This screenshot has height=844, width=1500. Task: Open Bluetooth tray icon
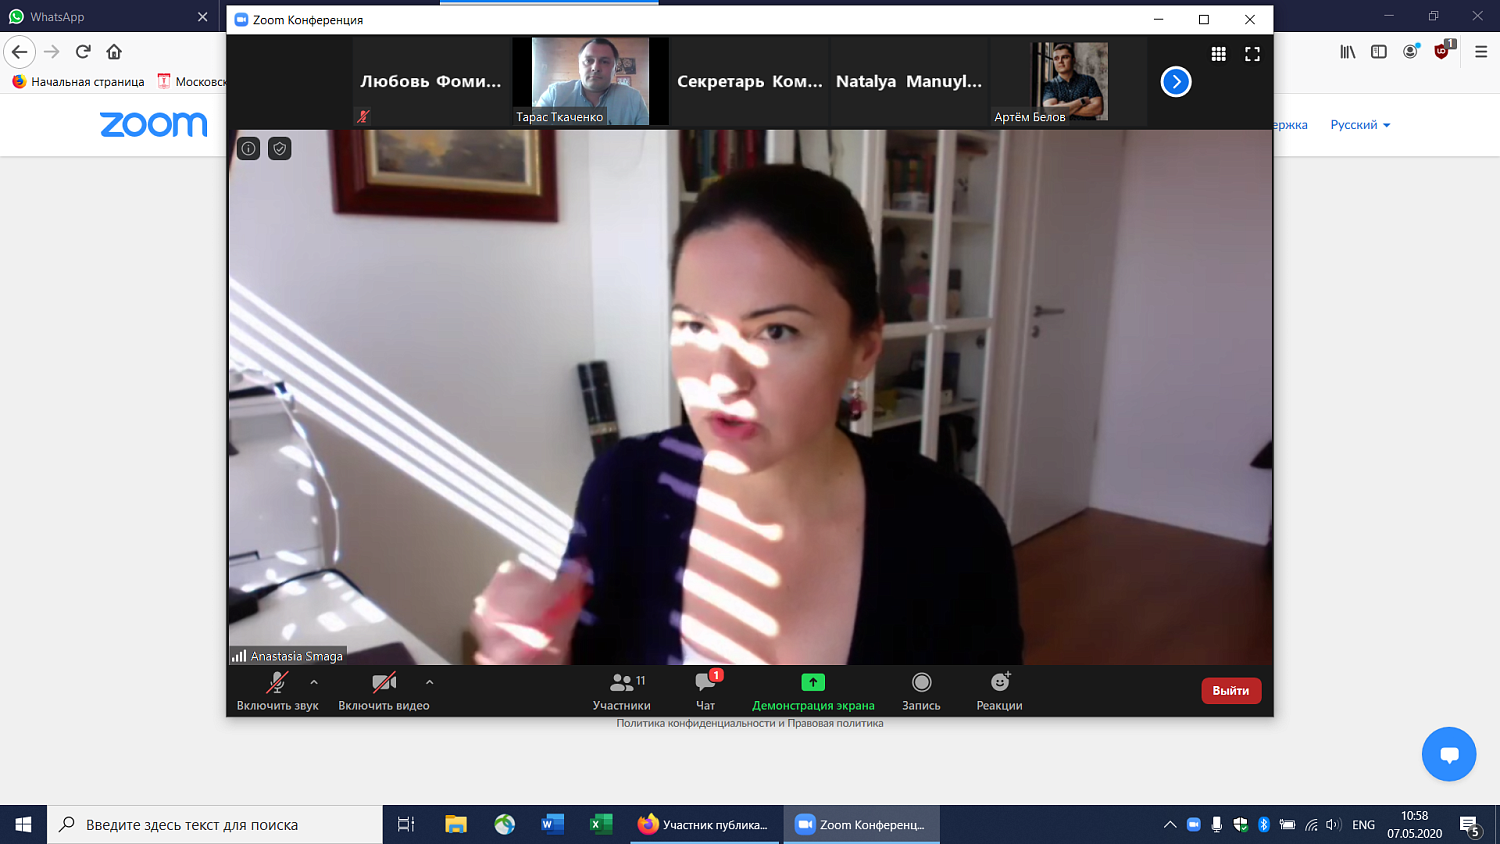[x=1264, y=825]
